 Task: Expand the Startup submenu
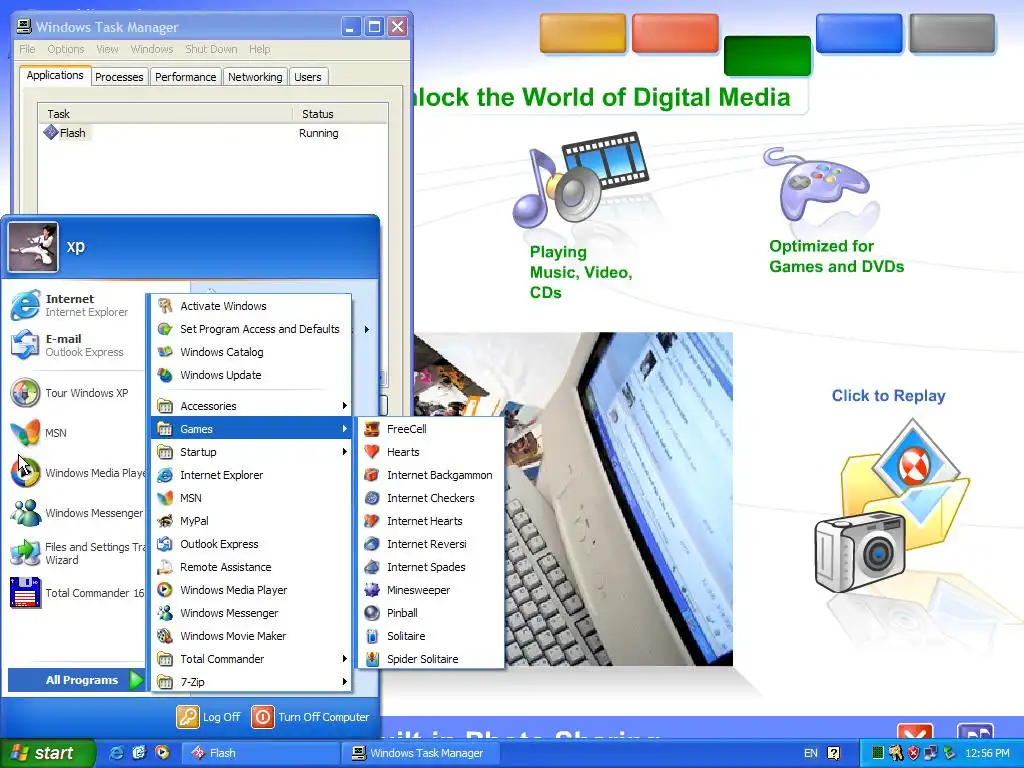[x=251, y=452]
